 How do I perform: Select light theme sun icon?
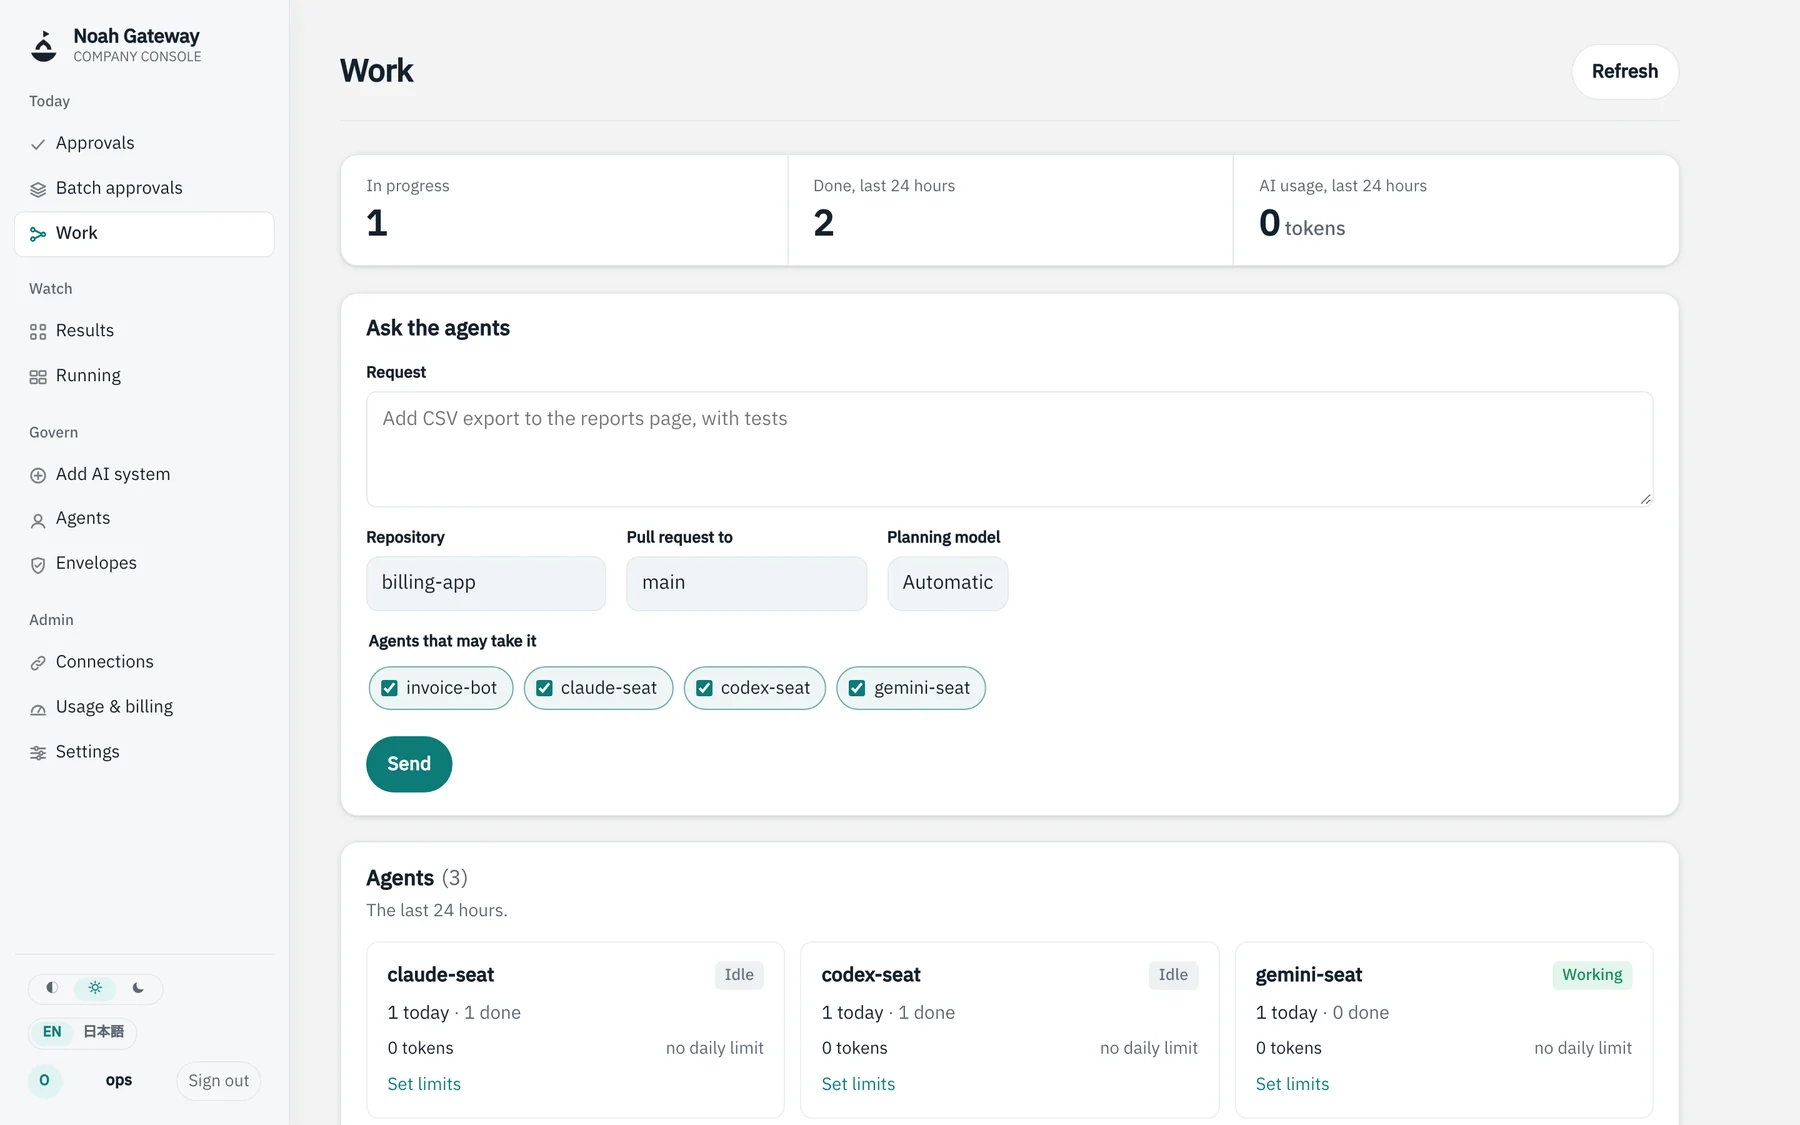(95, 988)
